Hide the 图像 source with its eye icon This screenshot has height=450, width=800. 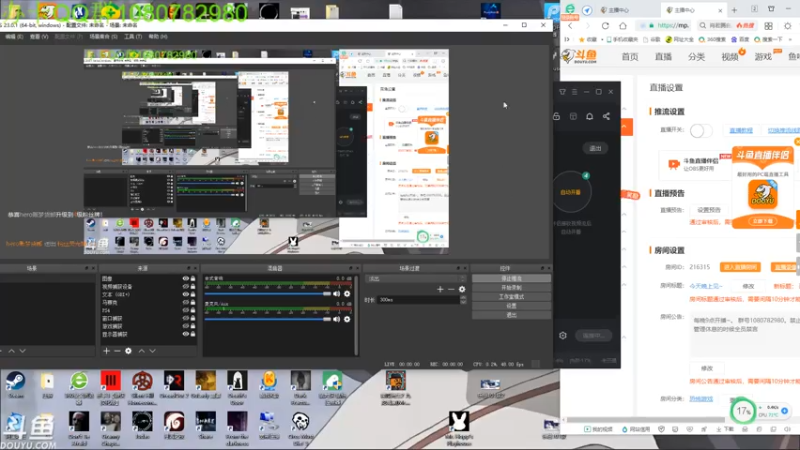pyautogui.click(x=186, y=279)
